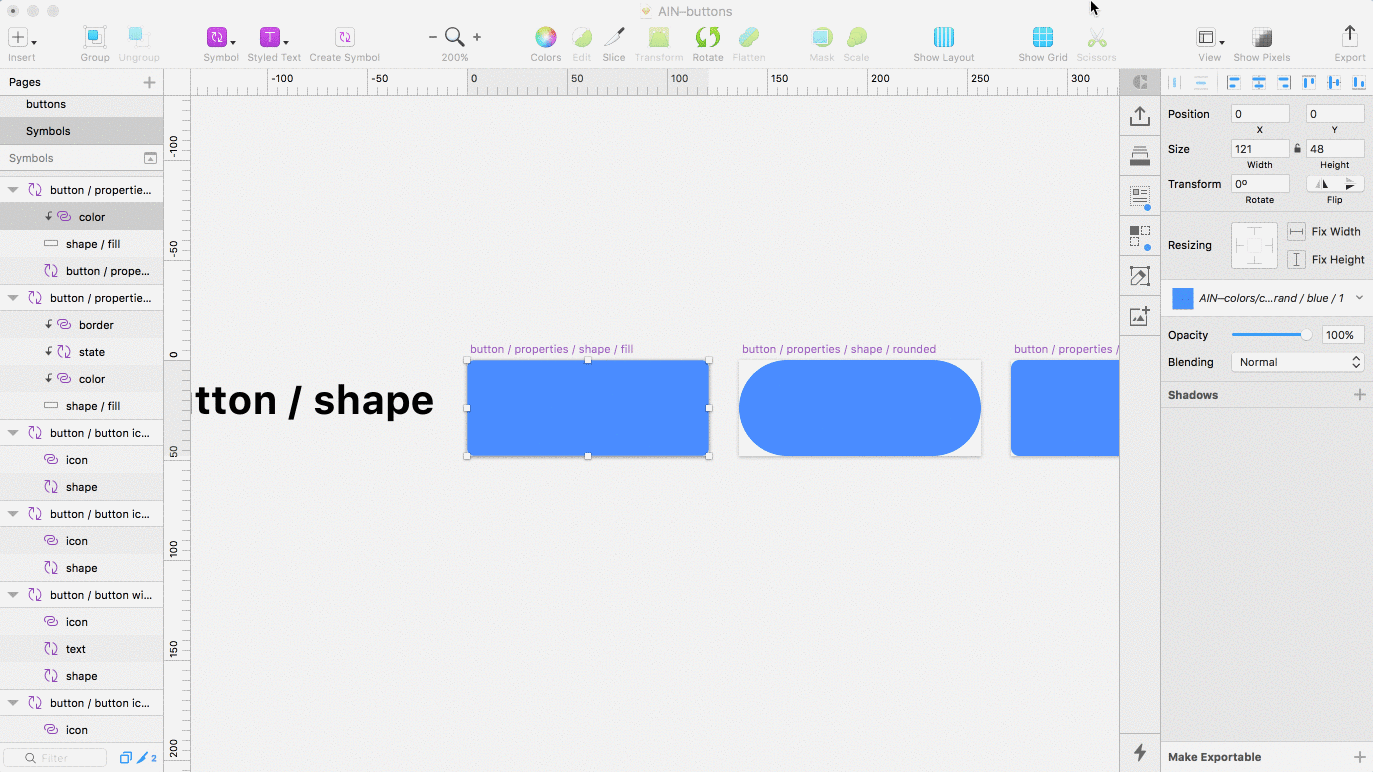The height and width of the screenshot is (772, 1373).
Task: Toggle the size proportions lock
Action: 1298,149
